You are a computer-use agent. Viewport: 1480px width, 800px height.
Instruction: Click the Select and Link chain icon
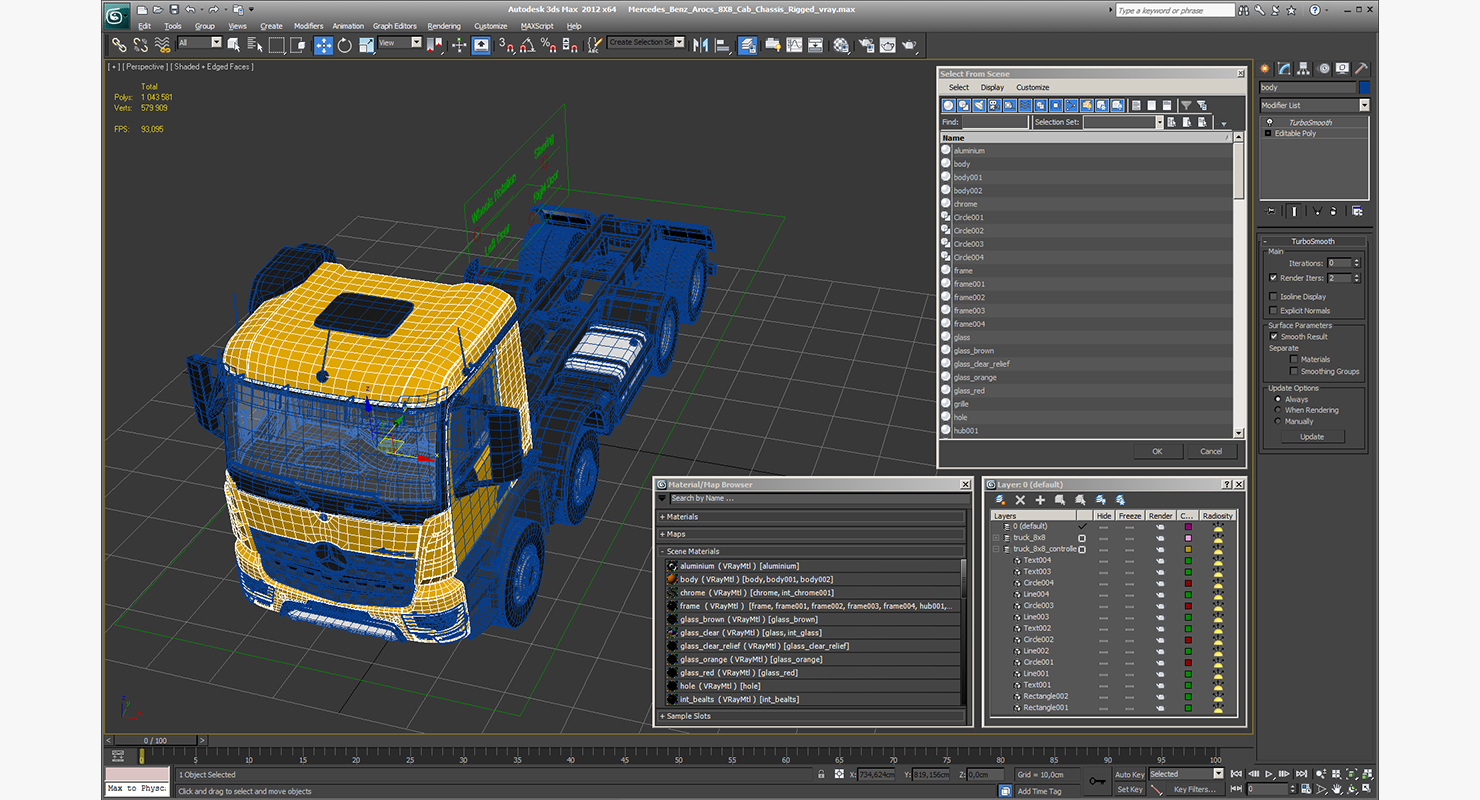[119, 45]
